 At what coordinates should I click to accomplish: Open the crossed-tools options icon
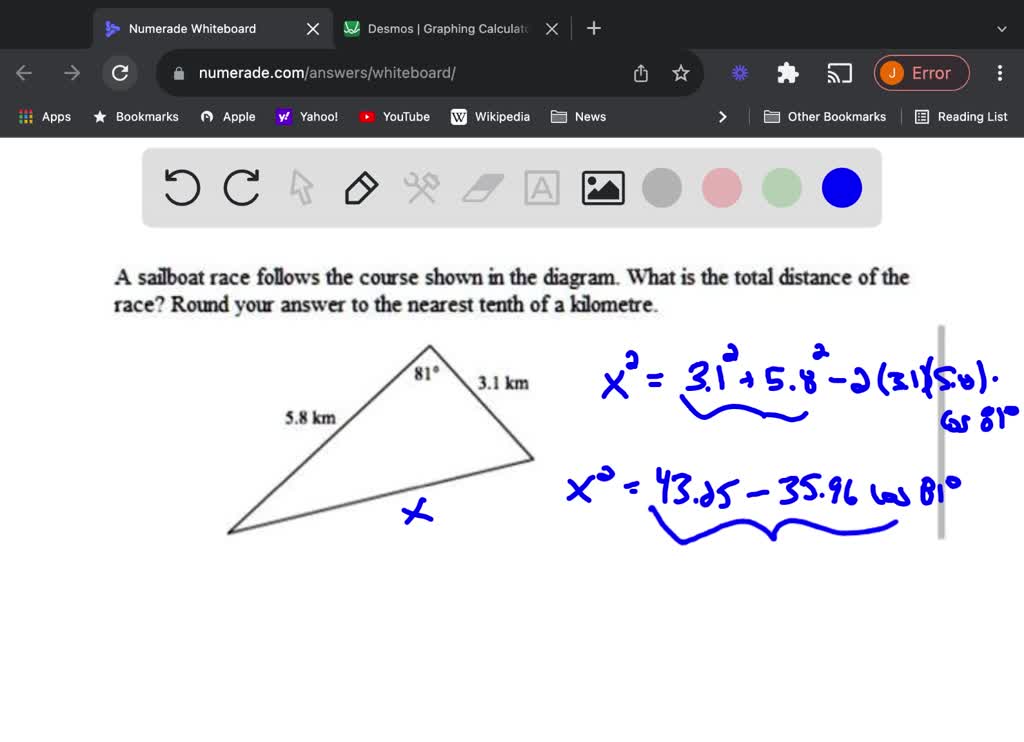tap(421, 187)
